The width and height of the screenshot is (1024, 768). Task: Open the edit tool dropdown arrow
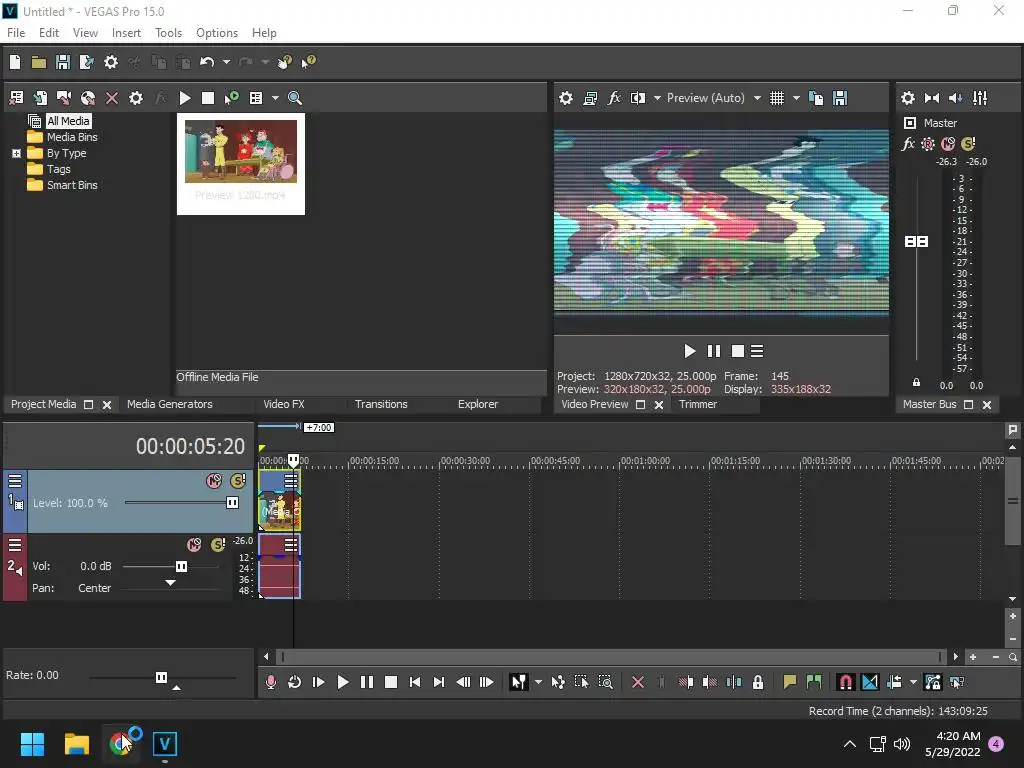(x=538, y=682)
